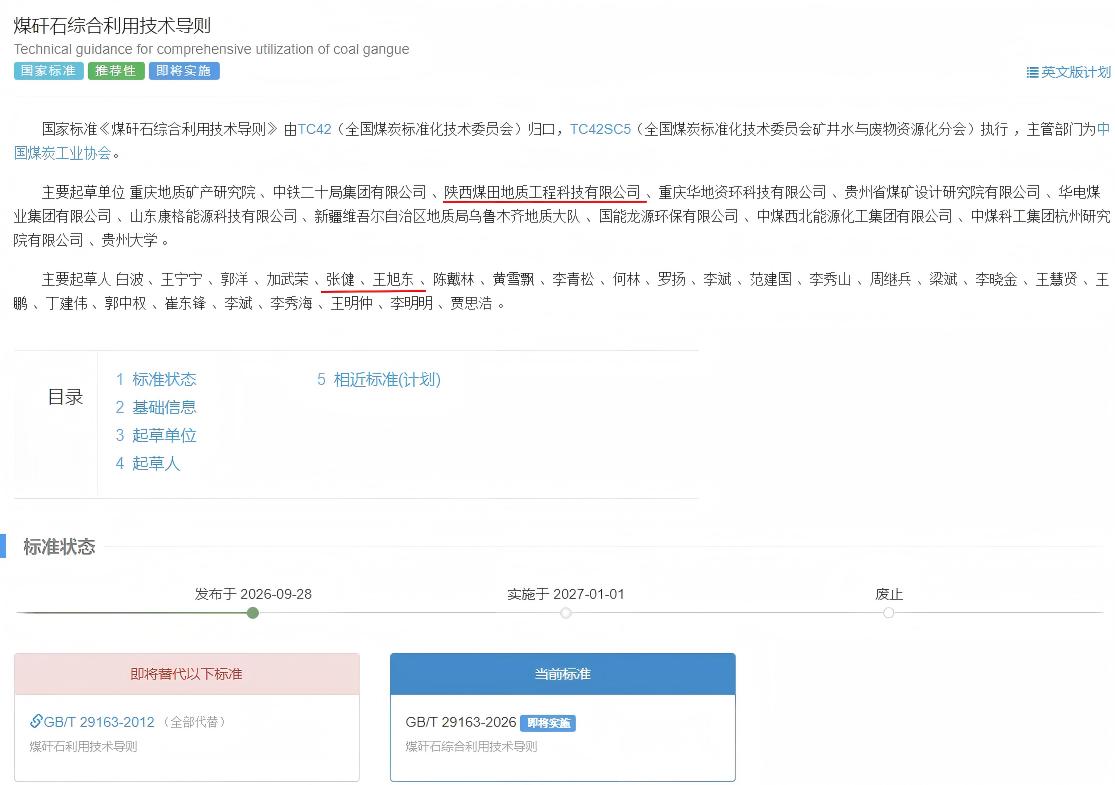Click the underlined 陕西煤田地质工程科技有限公司
The height and width of the screenshot is (785, 1115).
point(543,192)
